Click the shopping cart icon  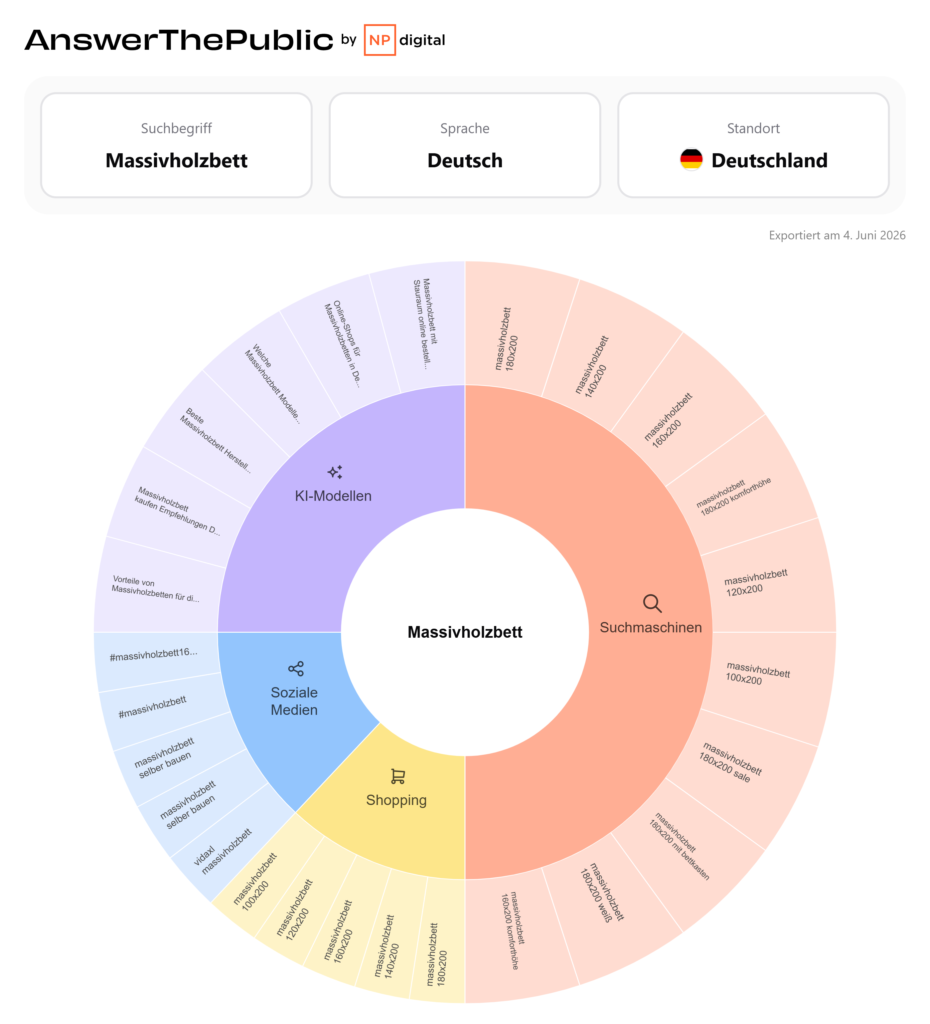click(398, 776)
